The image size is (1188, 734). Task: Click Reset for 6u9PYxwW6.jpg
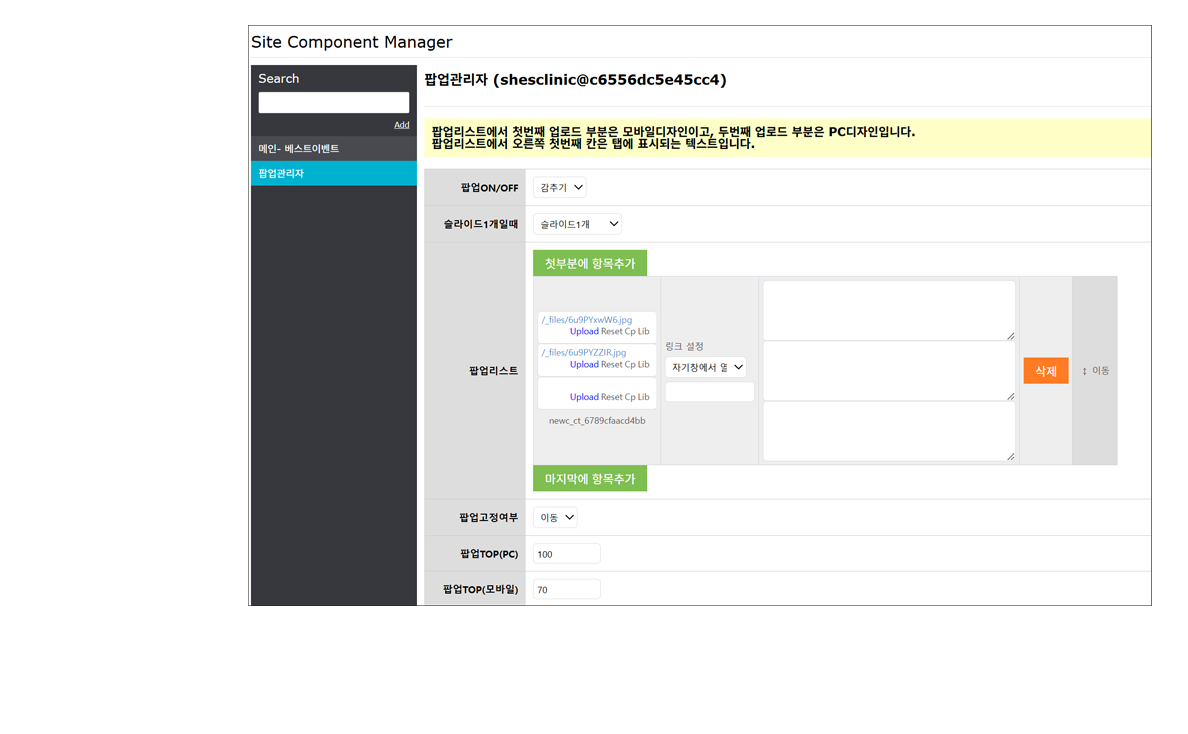click(611, 331)
